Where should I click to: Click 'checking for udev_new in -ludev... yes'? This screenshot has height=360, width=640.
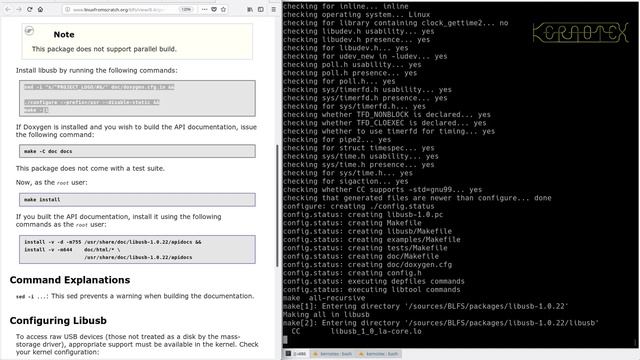[x=365, y=56]
